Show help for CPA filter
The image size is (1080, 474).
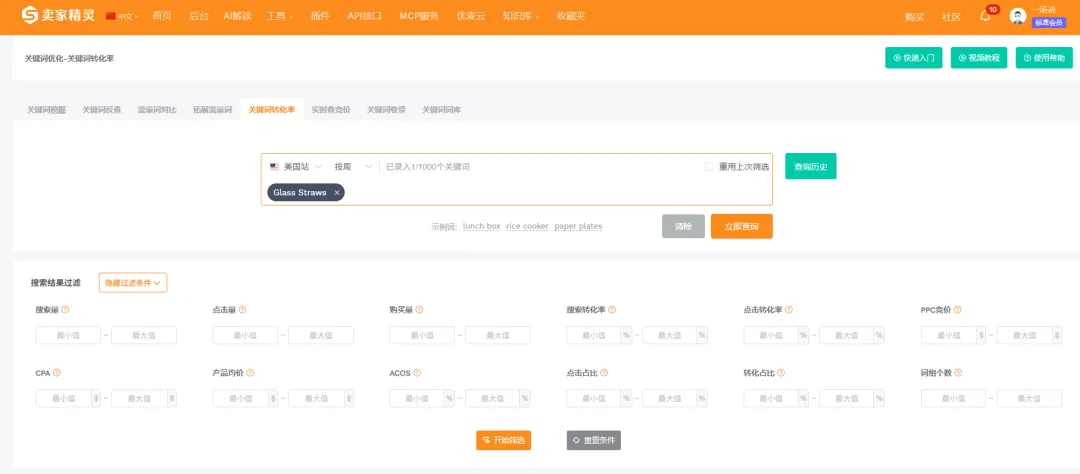(56, 373)
